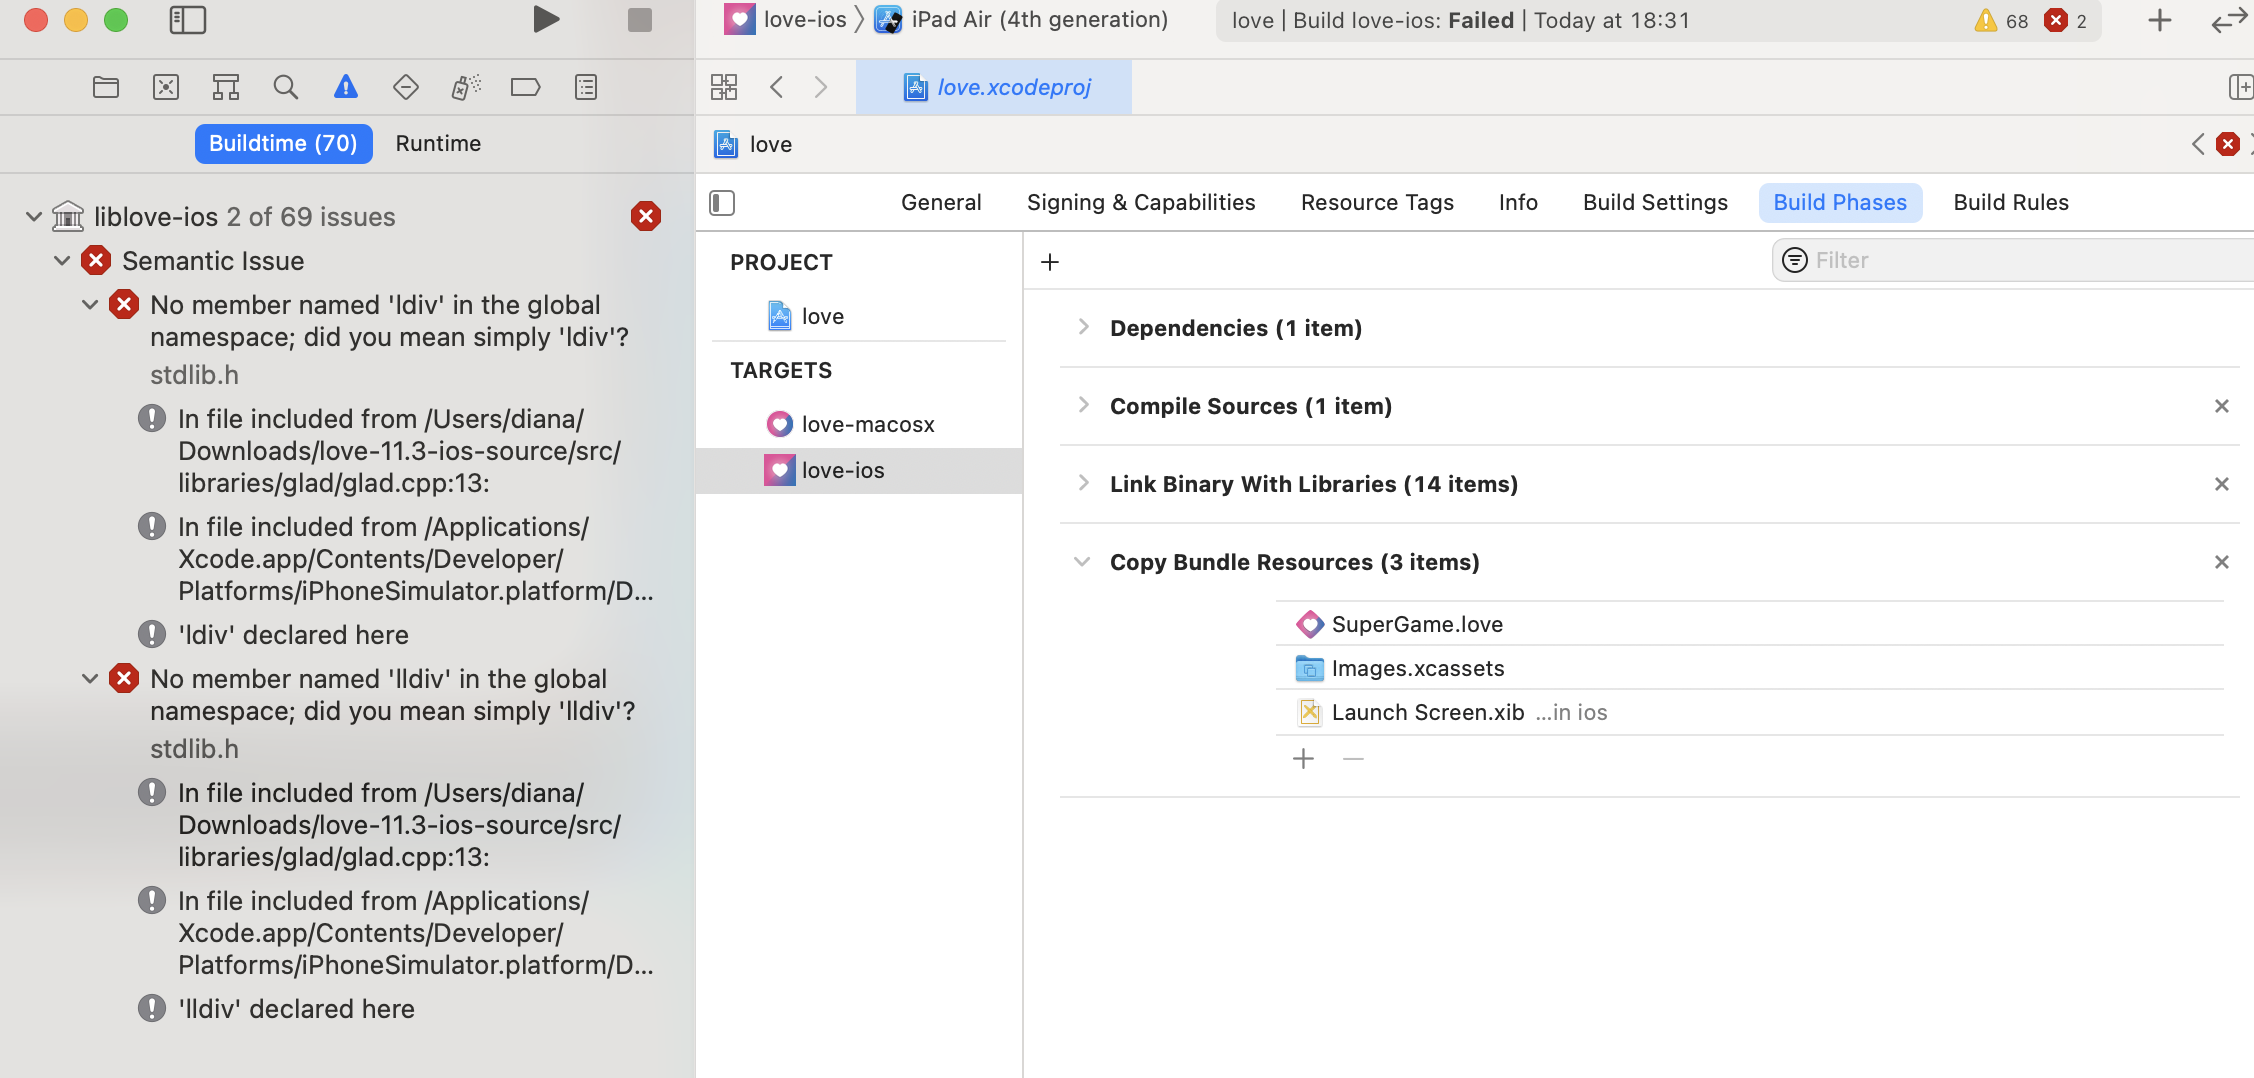Click the red error indicator in jump bar
The width and height of the screenshot is (2254, 1078).
2228,145
